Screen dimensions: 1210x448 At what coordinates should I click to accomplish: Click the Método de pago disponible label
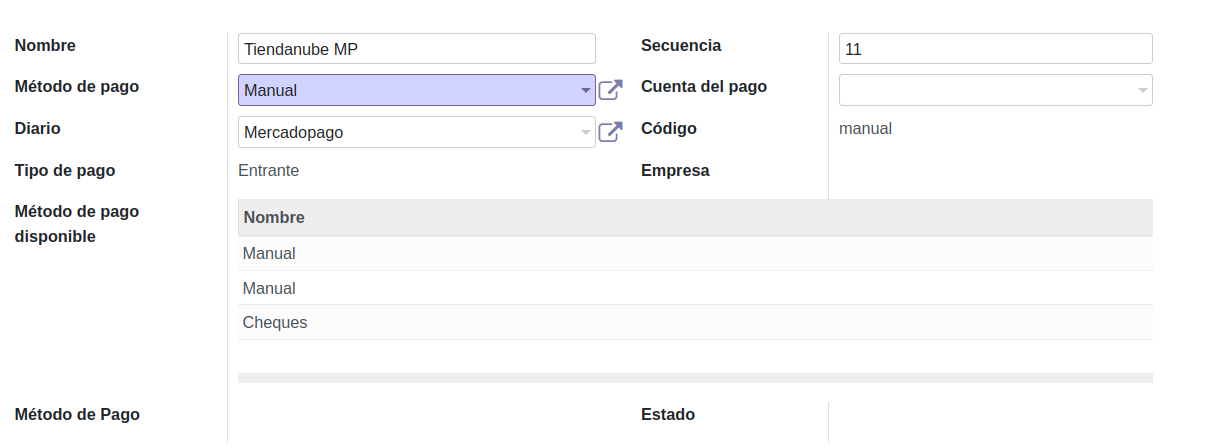click(x=77, y=224)
